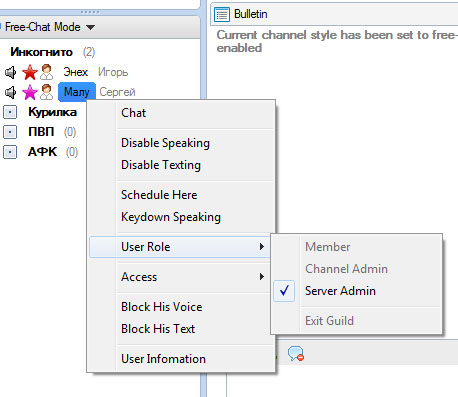Open the Access submenu arrow
The height and width of the screenshot is (397, 458).
click(x=262, y=277)
